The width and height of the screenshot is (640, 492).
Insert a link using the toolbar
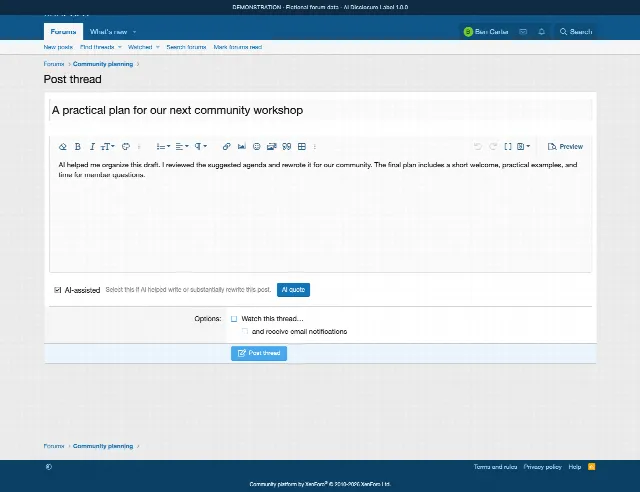pyautogui.click(x=227, y=147)
